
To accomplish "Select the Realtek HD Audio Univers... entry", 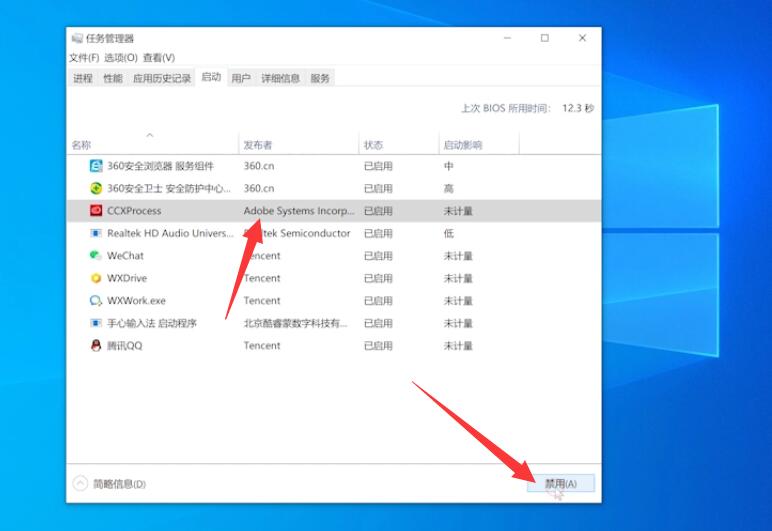I will tap(170, 233).
